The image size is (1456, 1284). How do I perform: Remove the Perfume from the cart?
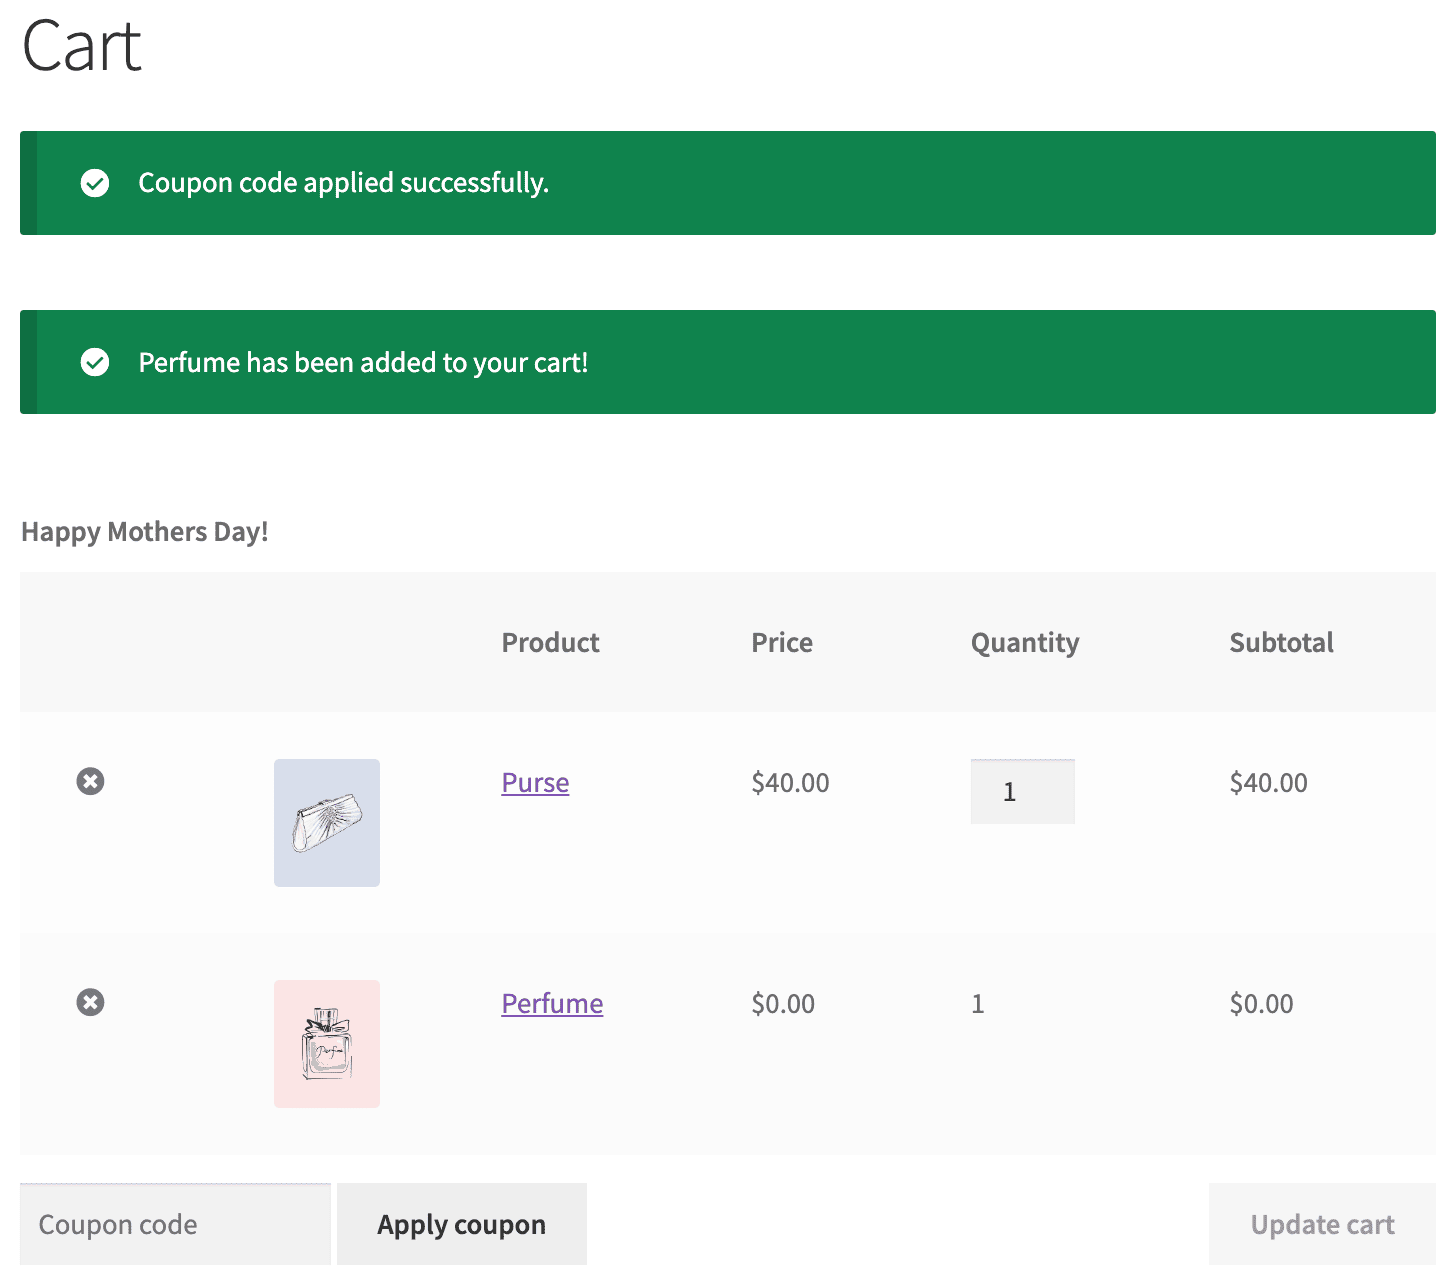click(x=90, y=1002)
